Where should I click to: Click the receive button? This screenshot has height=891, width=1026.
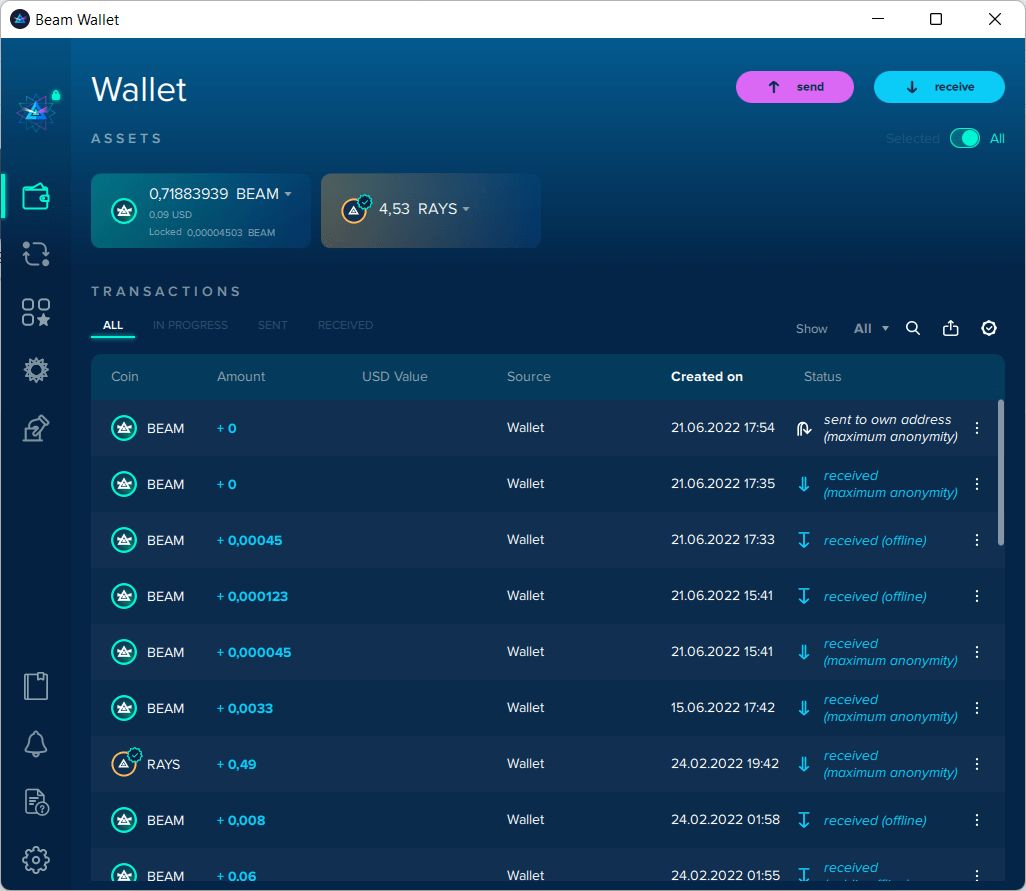pos(938,87)
